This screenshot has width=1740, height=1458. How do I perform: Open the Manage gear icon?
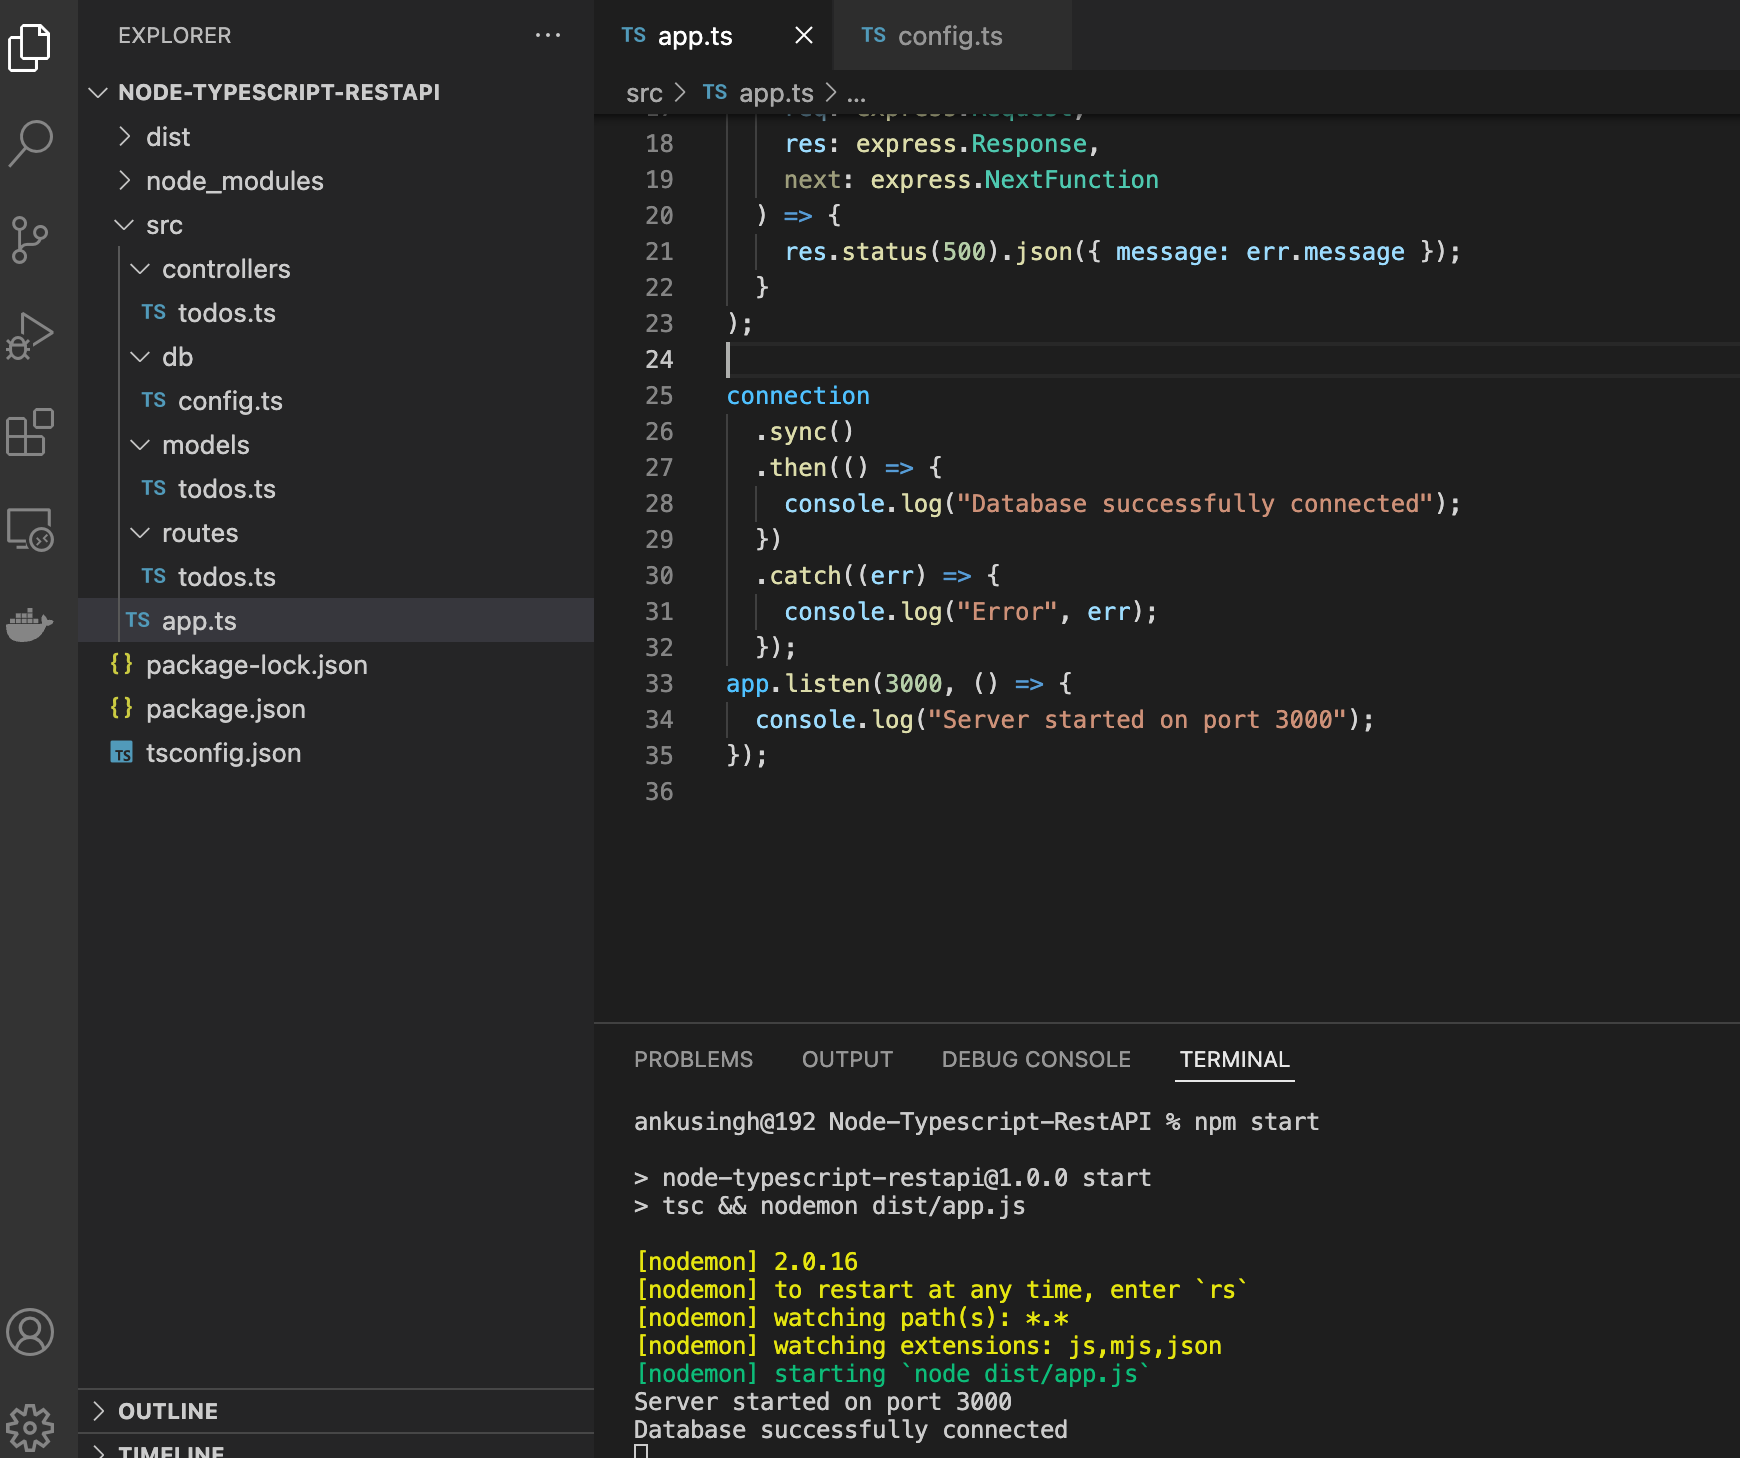tap(30, 1427)
